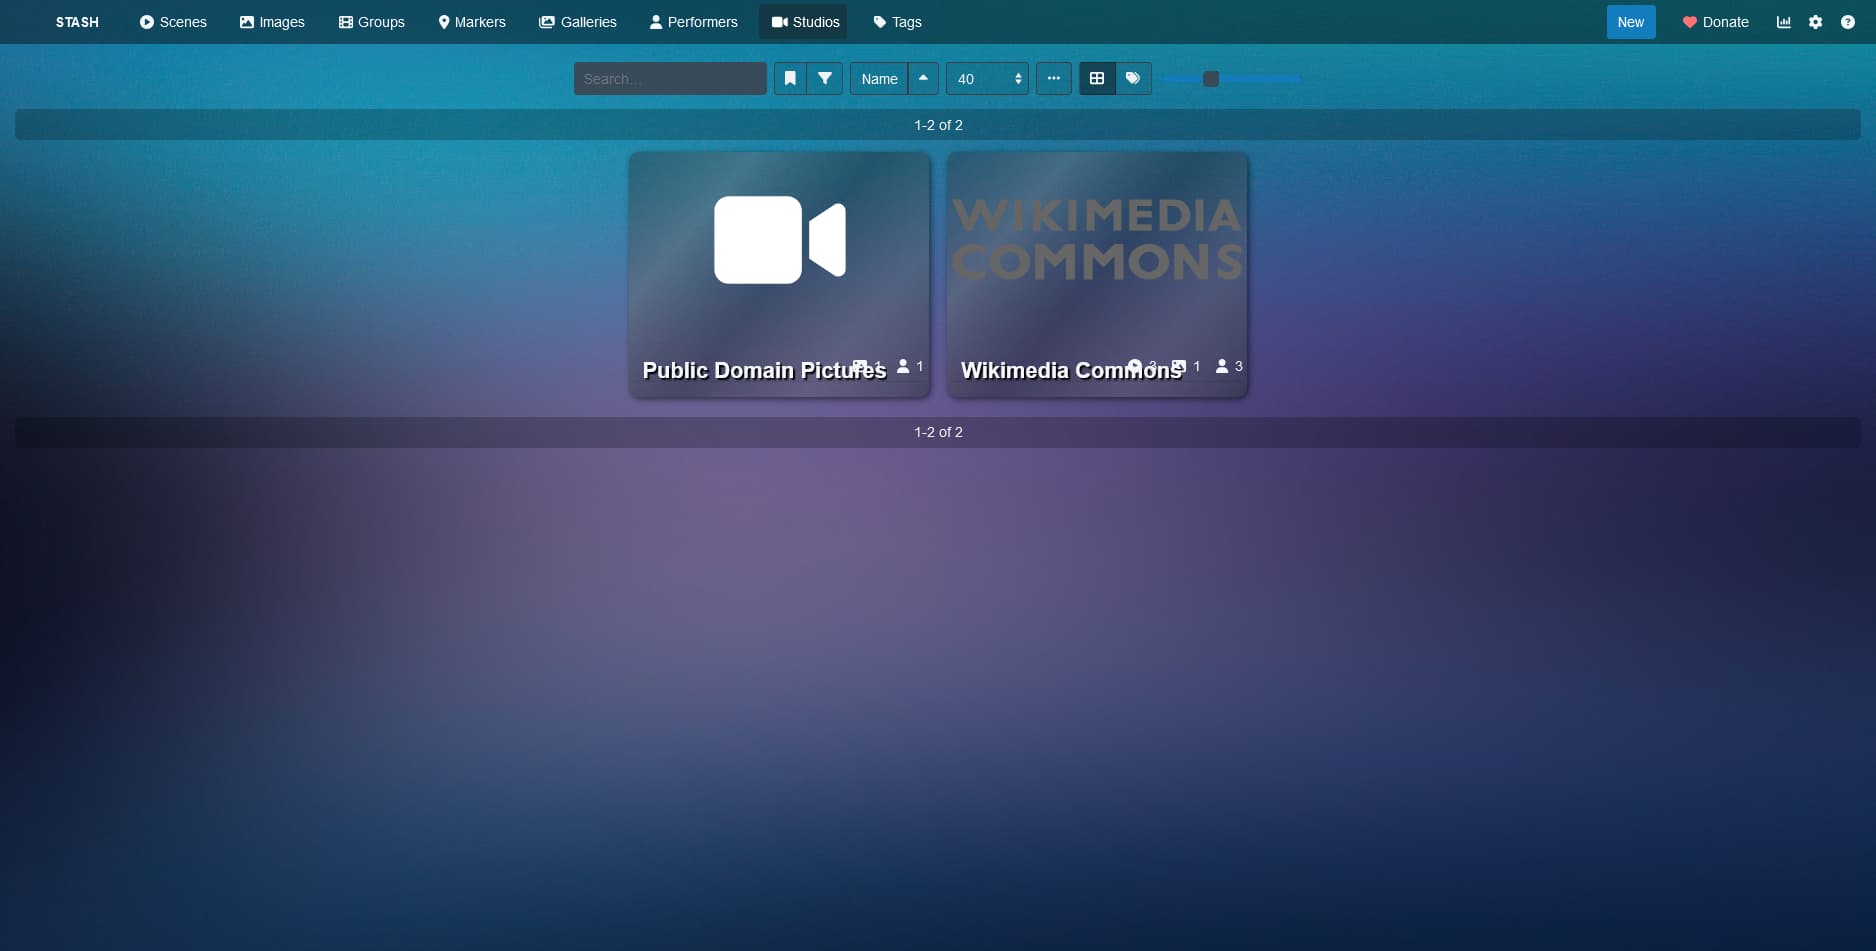Click the Public Domain Pictures title
This screenshot has width=1876, height=951.
click(x=764, y=371)
